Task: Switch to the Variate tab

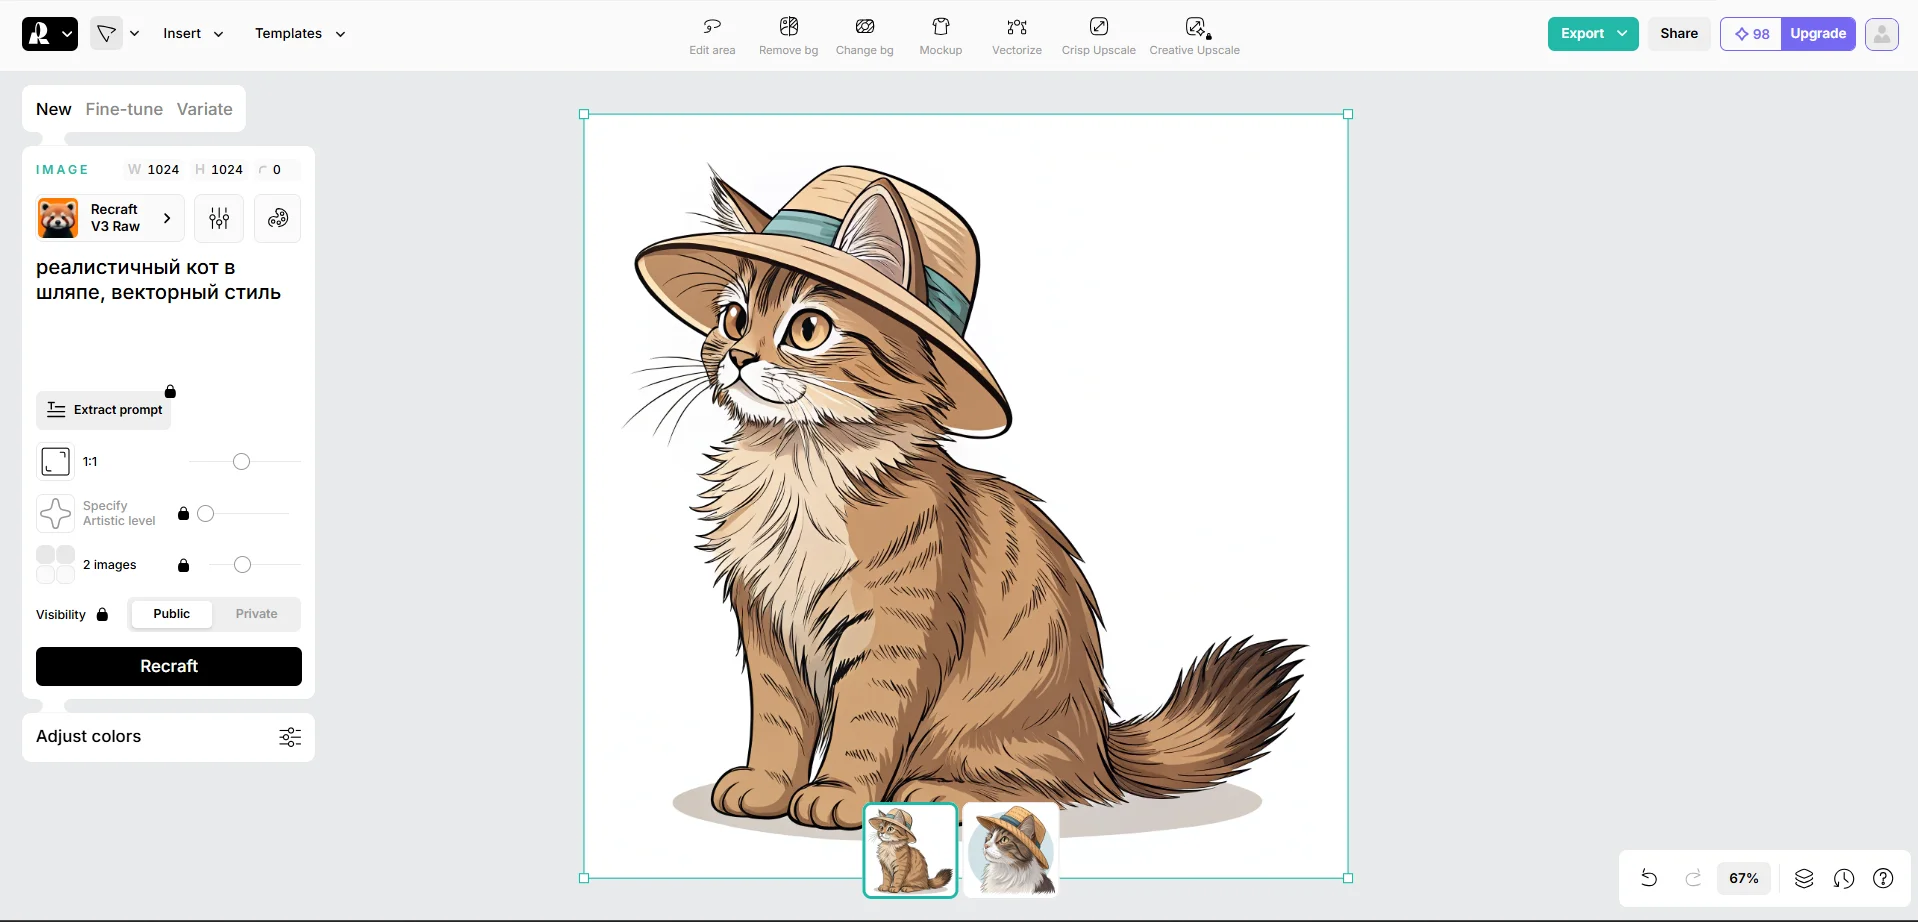Action: 205,109
